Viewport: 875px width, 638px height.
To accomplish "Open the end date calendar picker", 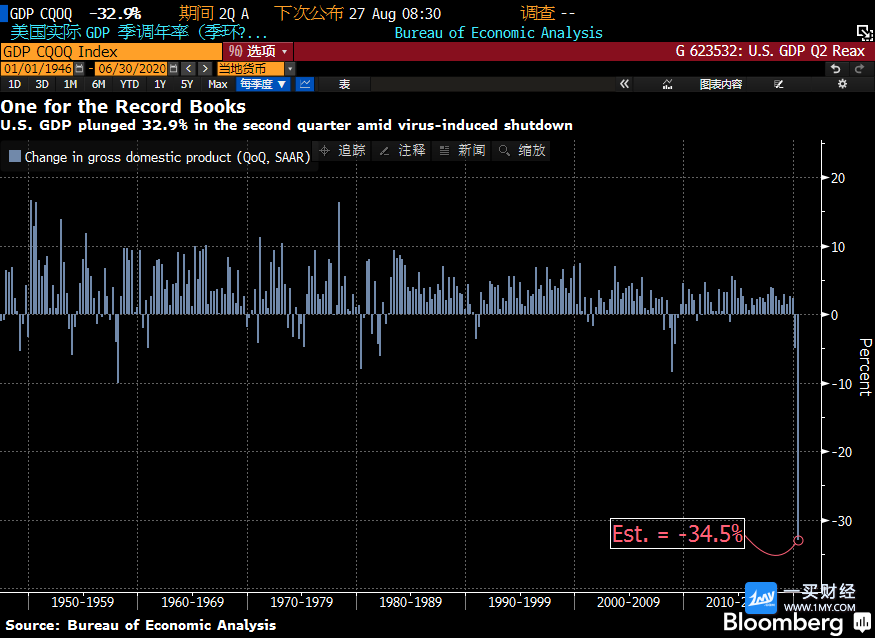I will tap(174, 69).
